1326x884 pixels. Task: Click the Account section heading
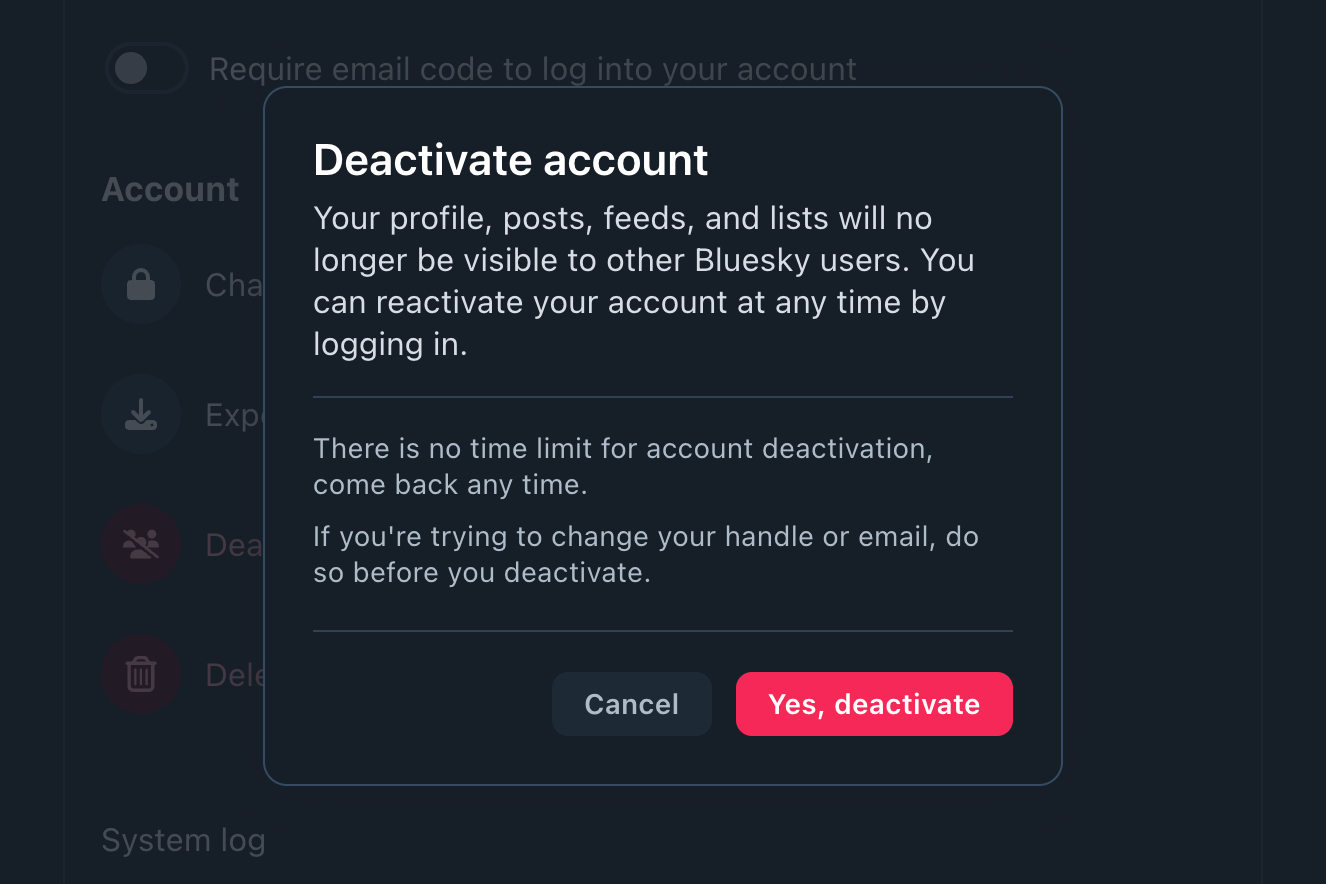[x=170, y=189]
